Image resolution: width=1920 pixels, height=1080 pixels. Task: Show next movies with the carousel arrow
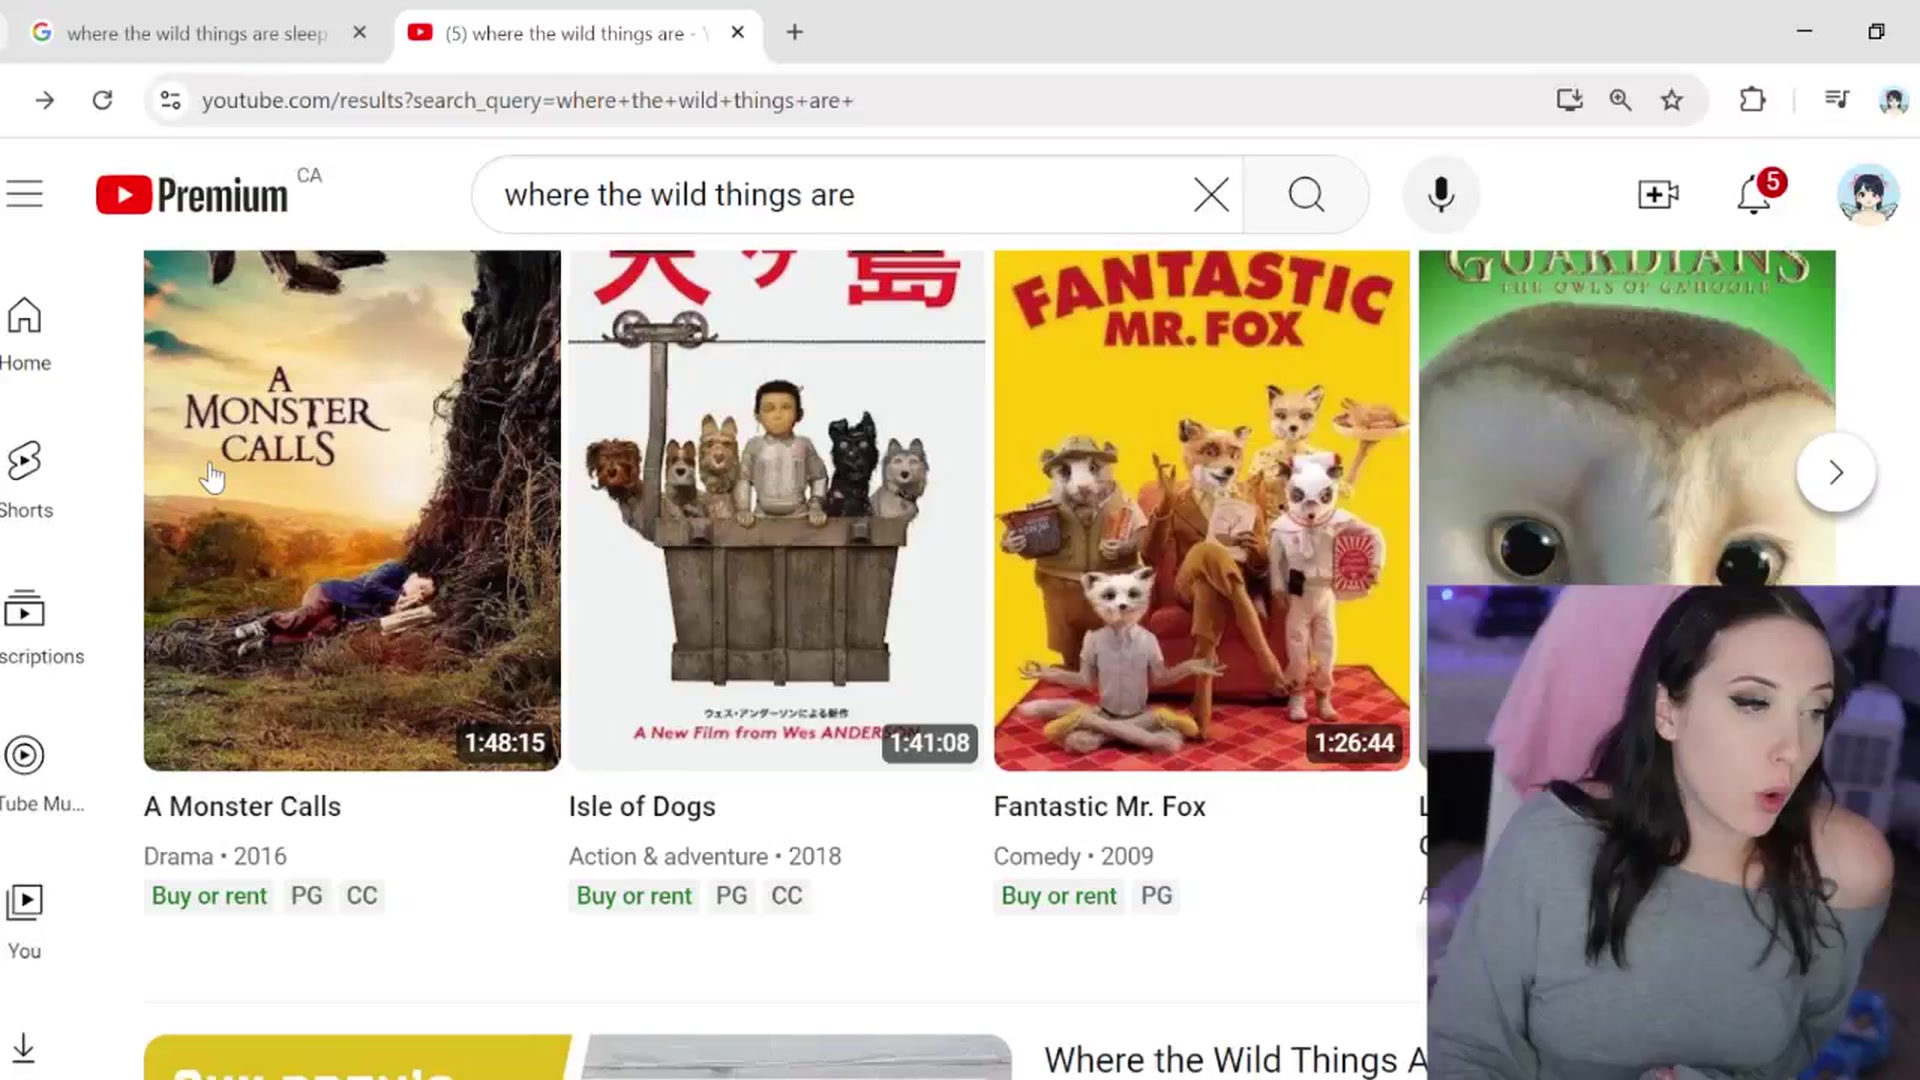[x=1835, y=472]
